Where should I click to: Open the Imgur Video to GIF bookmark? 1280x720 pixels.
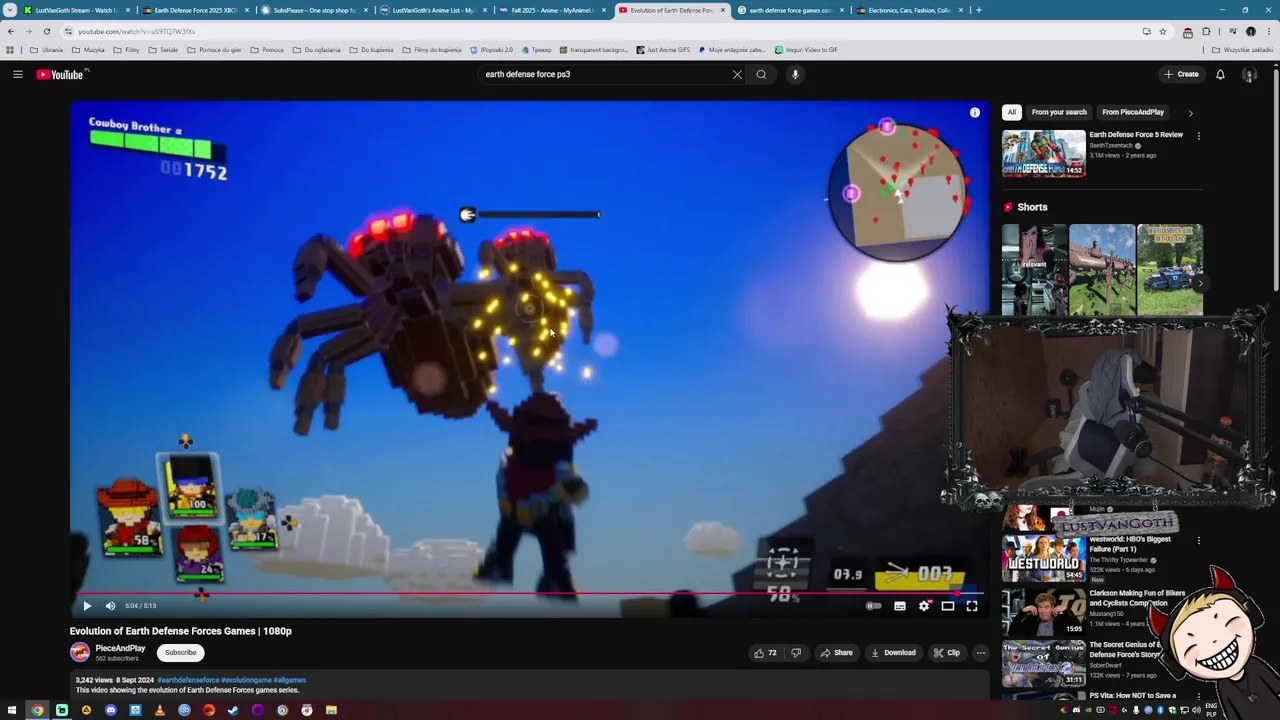806,50
